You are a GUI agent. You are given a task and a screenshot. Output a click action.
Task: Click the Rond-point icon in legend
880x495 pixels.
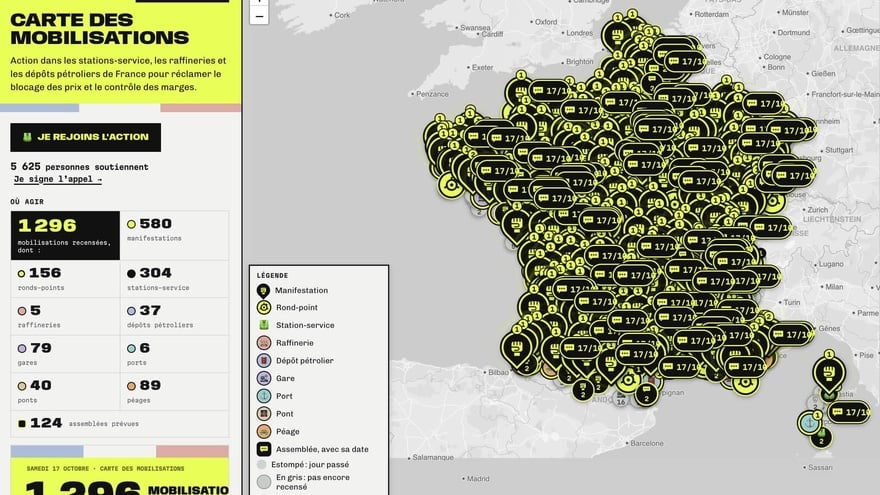[x=264, y=308]
